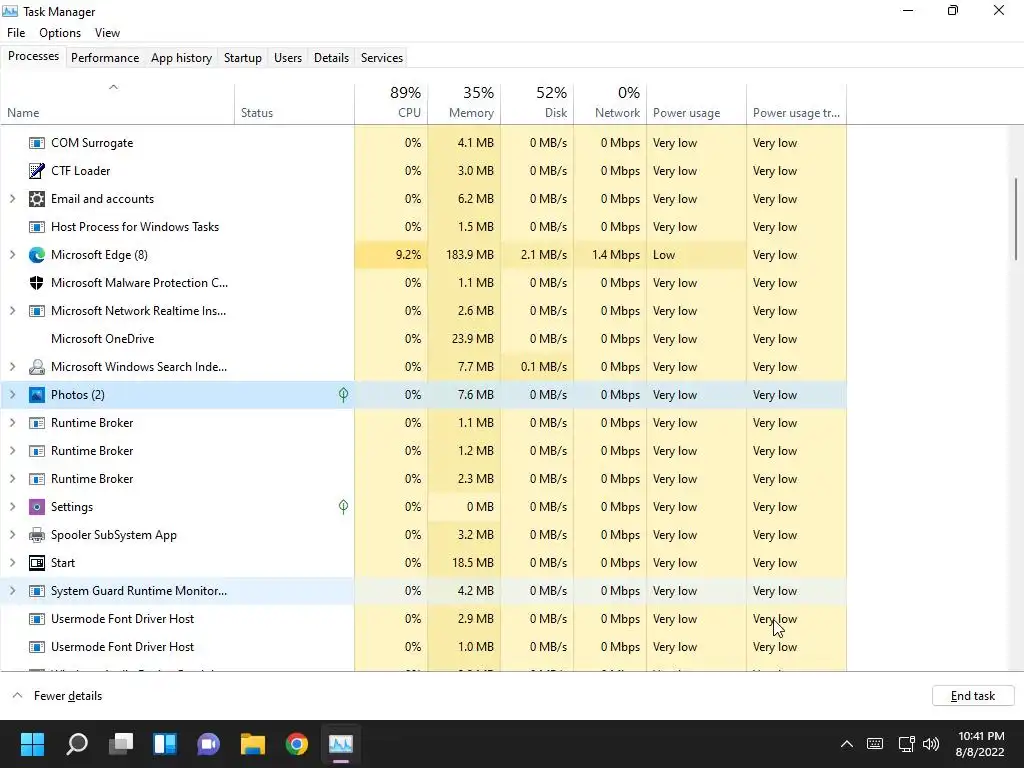
Task: Sort processes by Memory column header
Action: (x=464, y=103)
